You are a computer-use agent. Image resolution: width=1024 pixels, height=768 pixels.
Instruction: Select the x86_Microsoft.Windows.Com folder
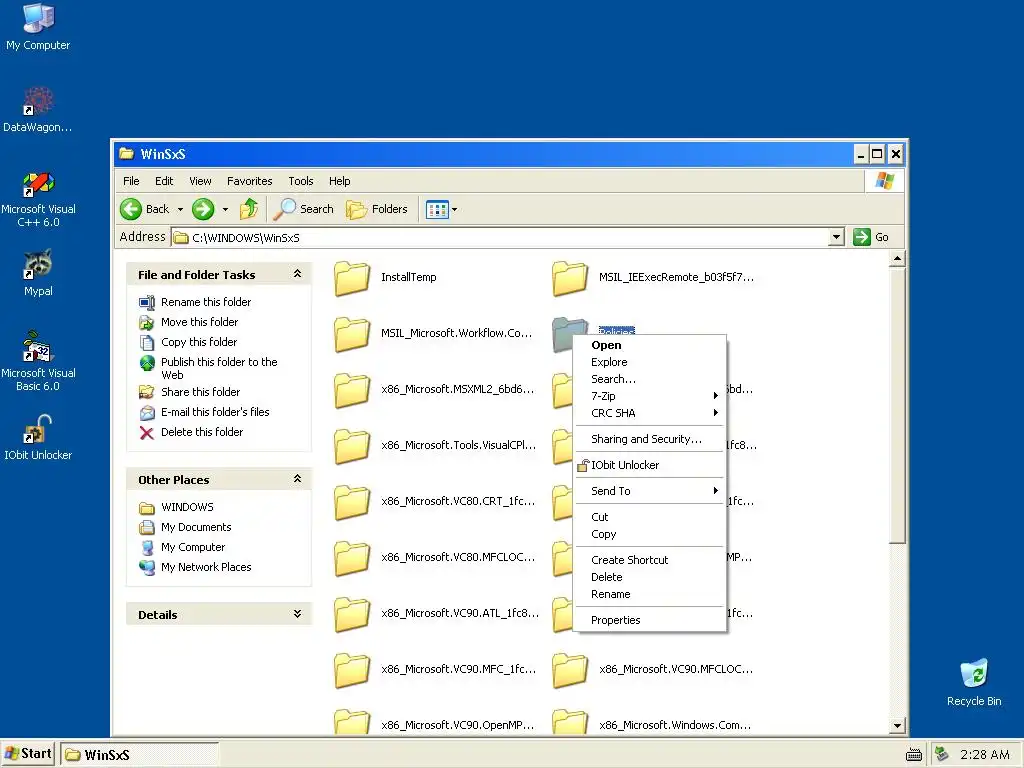[x=652, y=724]
